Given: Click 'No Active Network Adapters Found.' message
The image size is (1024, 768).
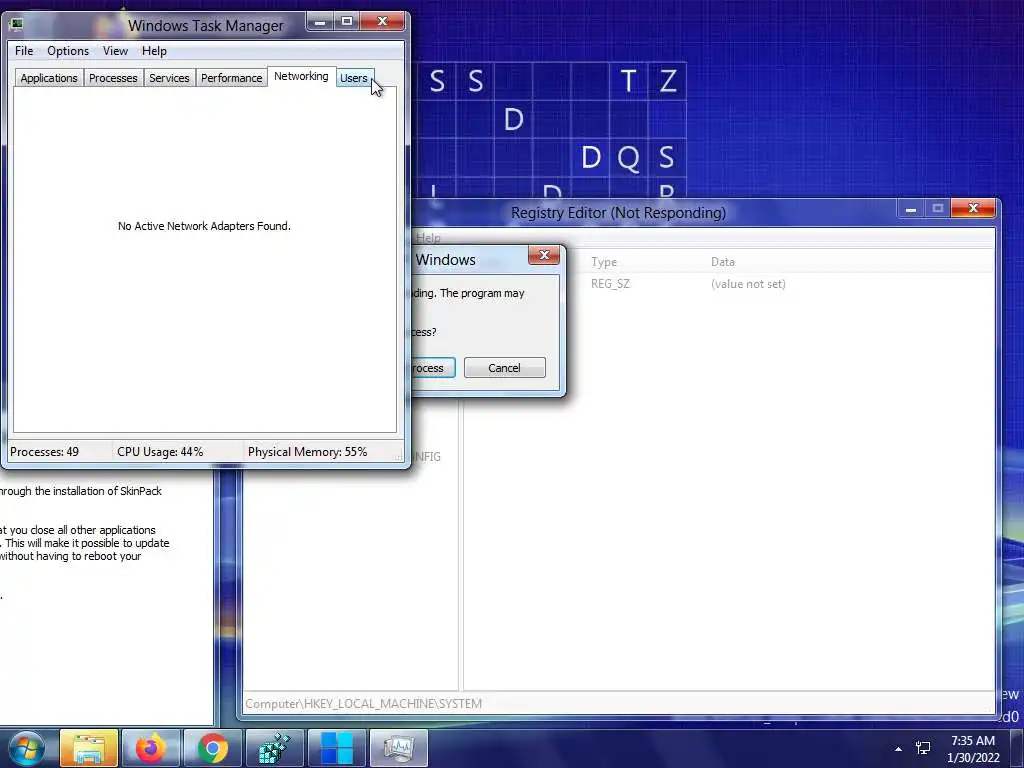Looking at the screenshot, I should click(204, 226).
